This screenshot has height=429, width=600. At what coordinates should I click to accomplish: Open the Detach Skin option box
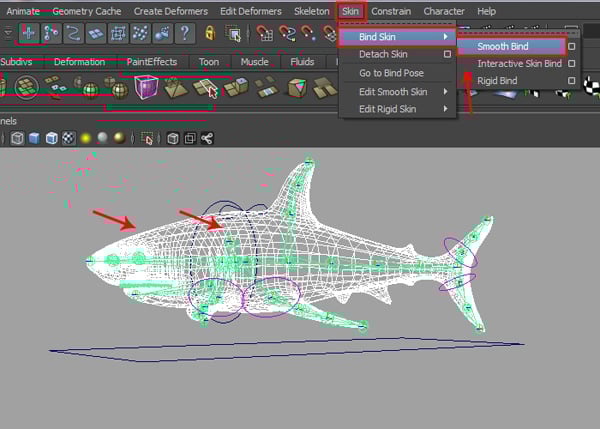(447, 54)
